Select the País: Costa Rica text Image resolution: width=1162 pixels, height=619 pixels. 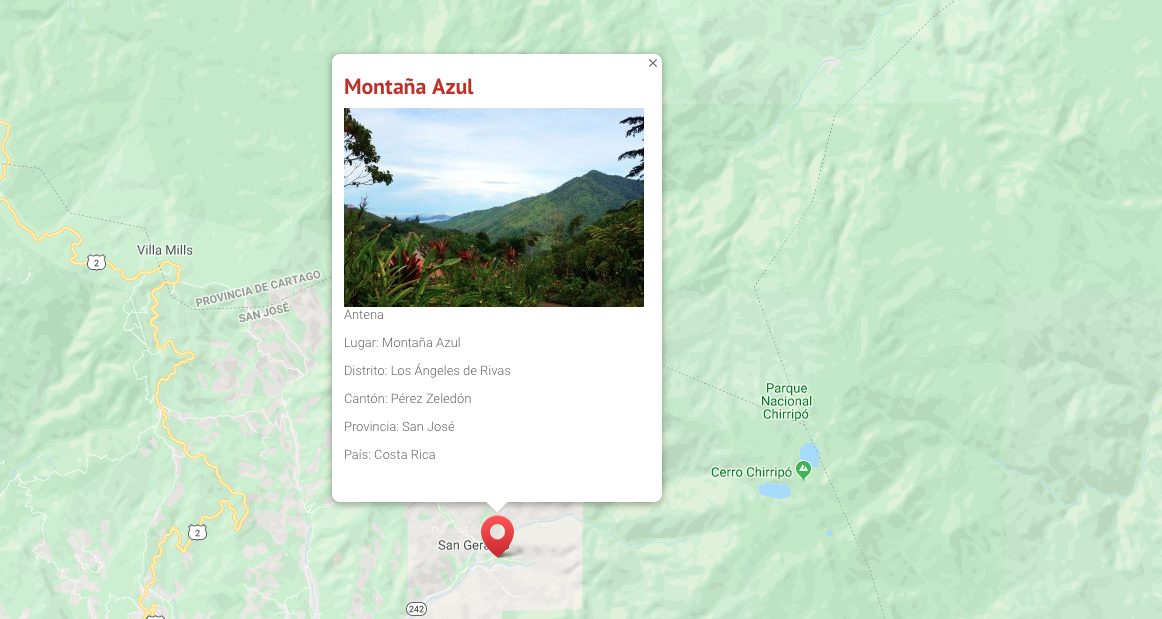(x=390, y=454)
